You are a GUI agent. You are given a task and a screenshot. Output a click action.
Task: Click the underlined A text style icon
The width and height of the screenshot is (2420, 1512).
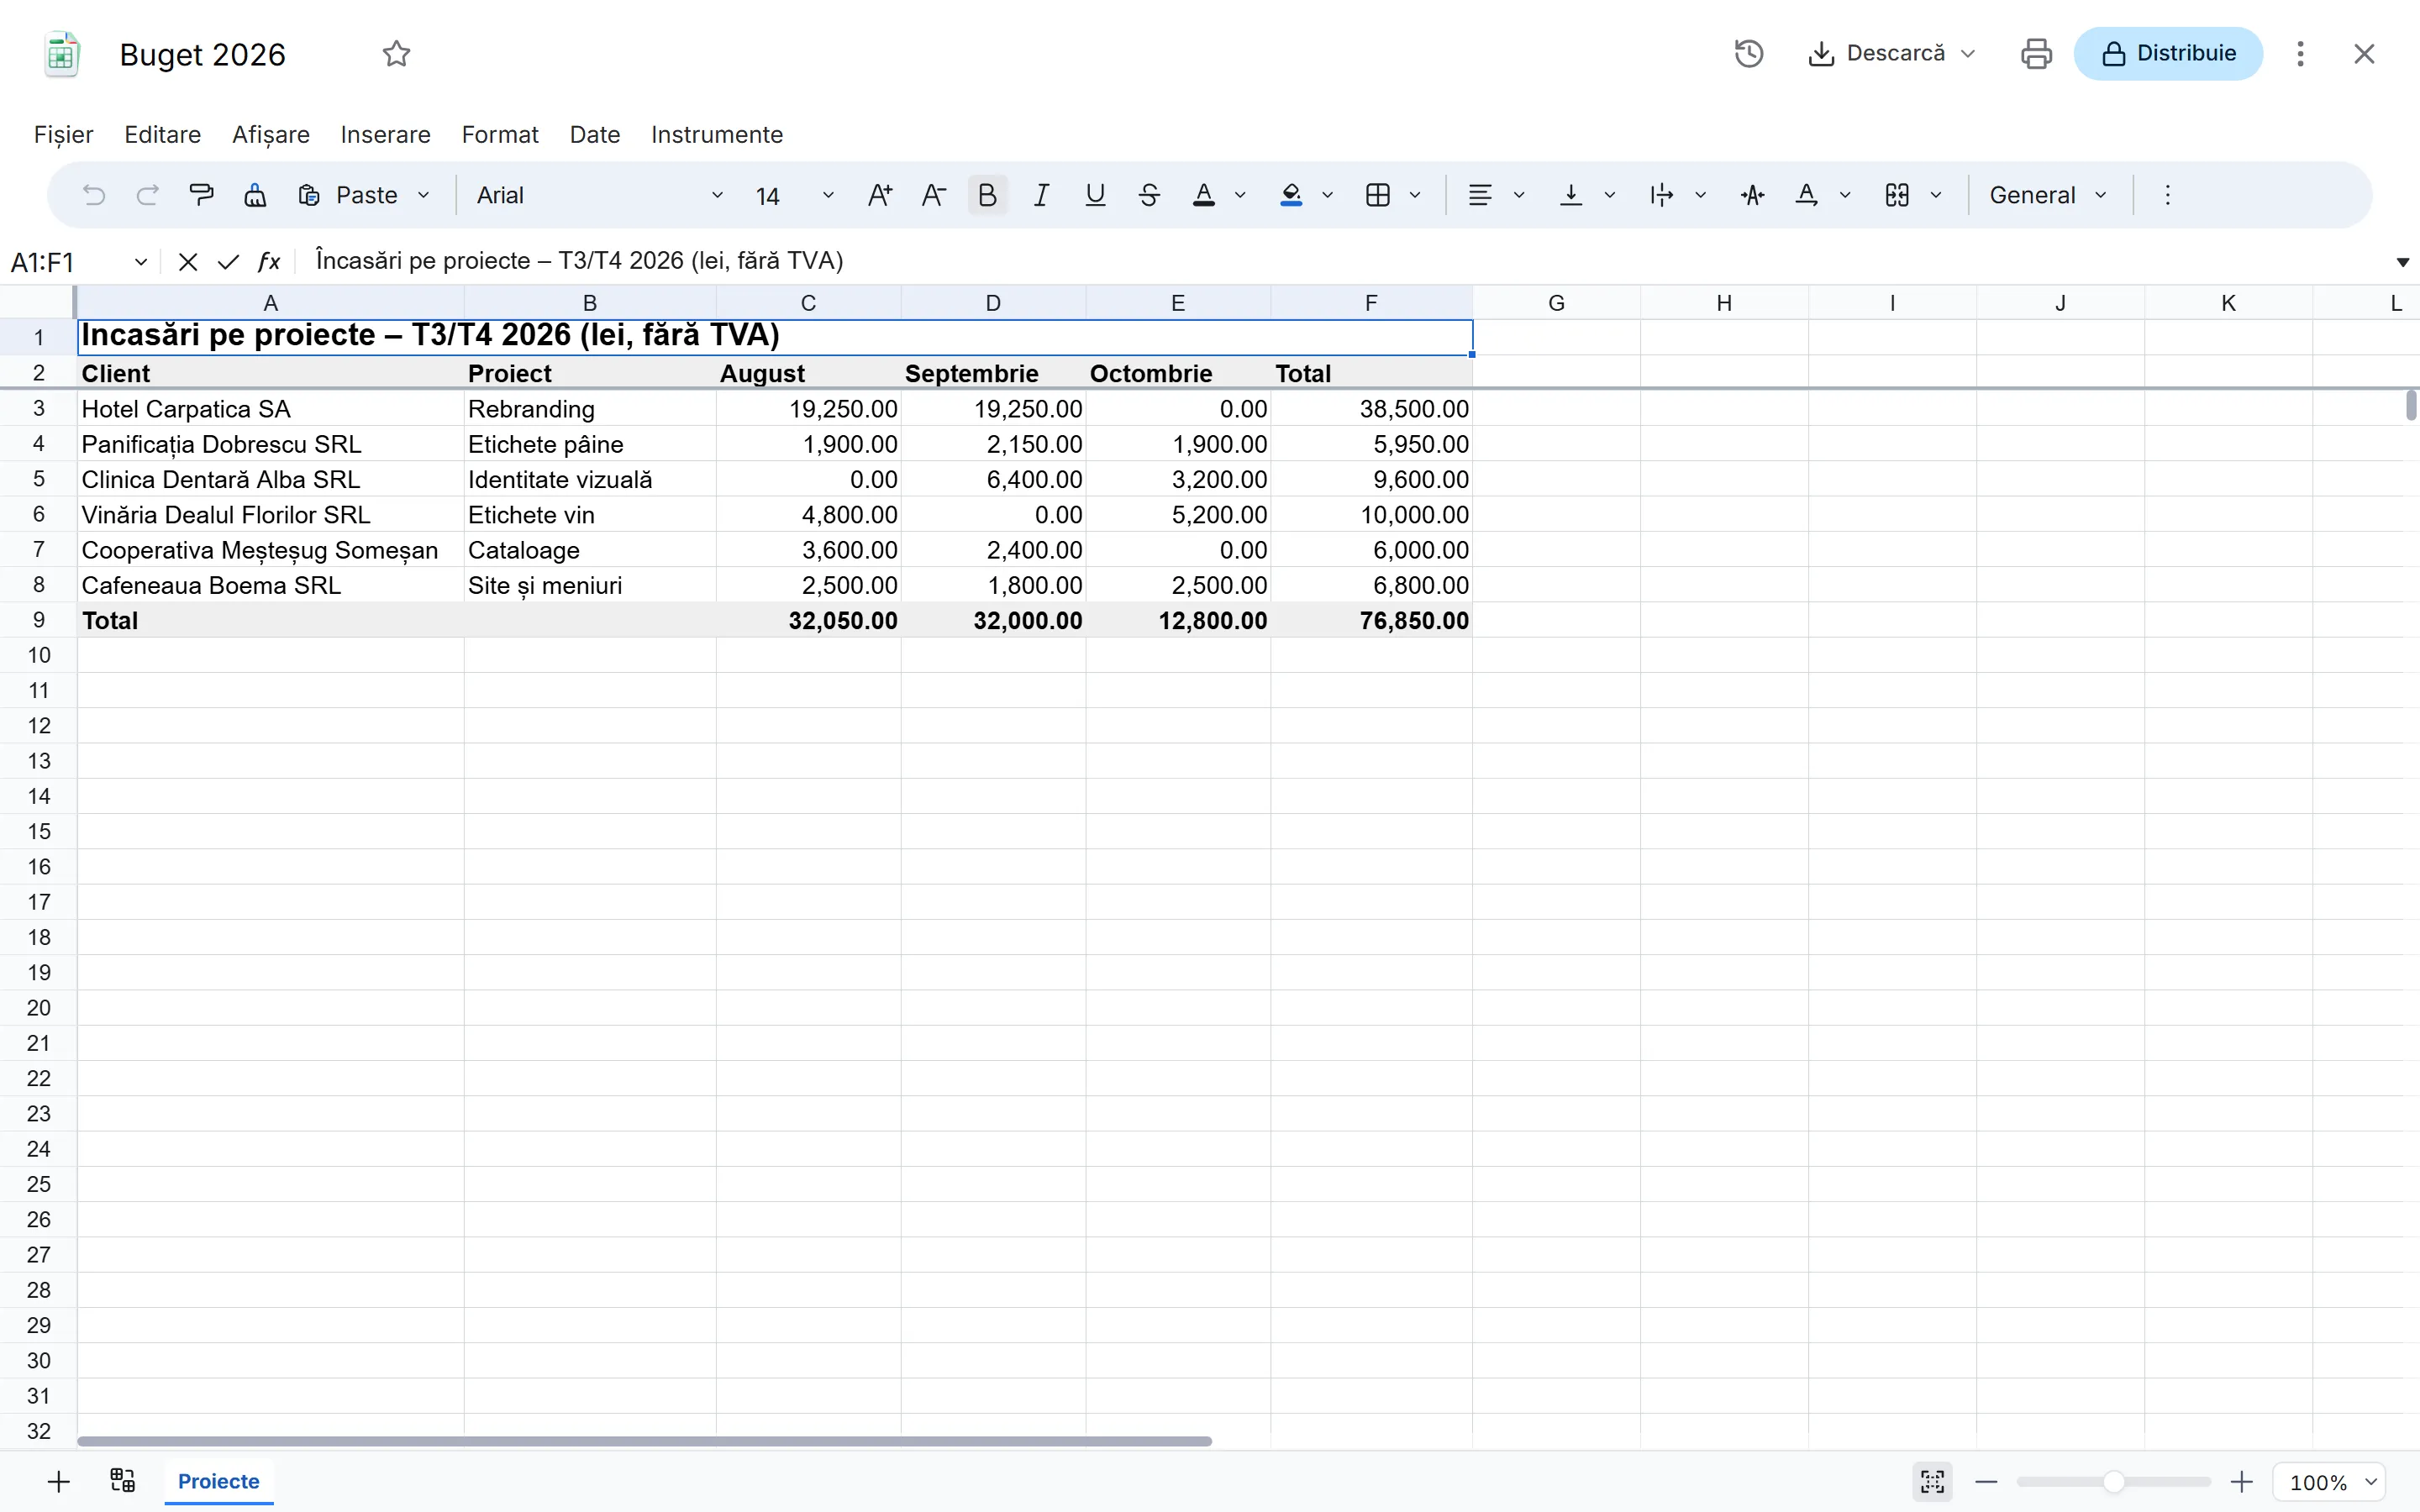point(1806,195)
